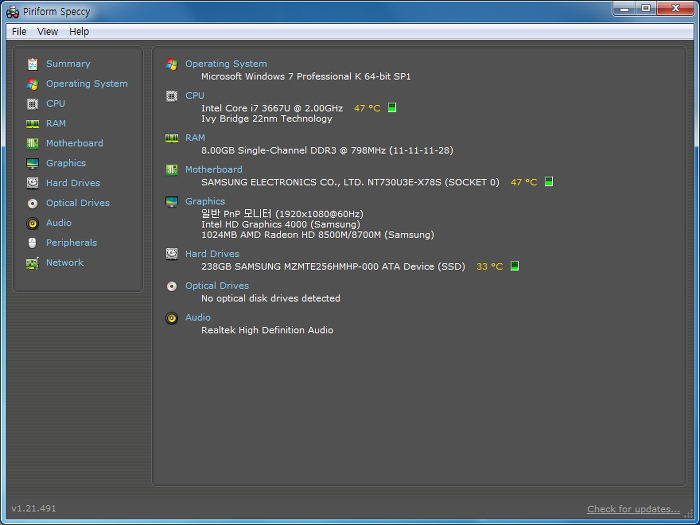Click the disc icon beside Optical Drives heading
Screen dimensions: 700x525
coord(171,286)
